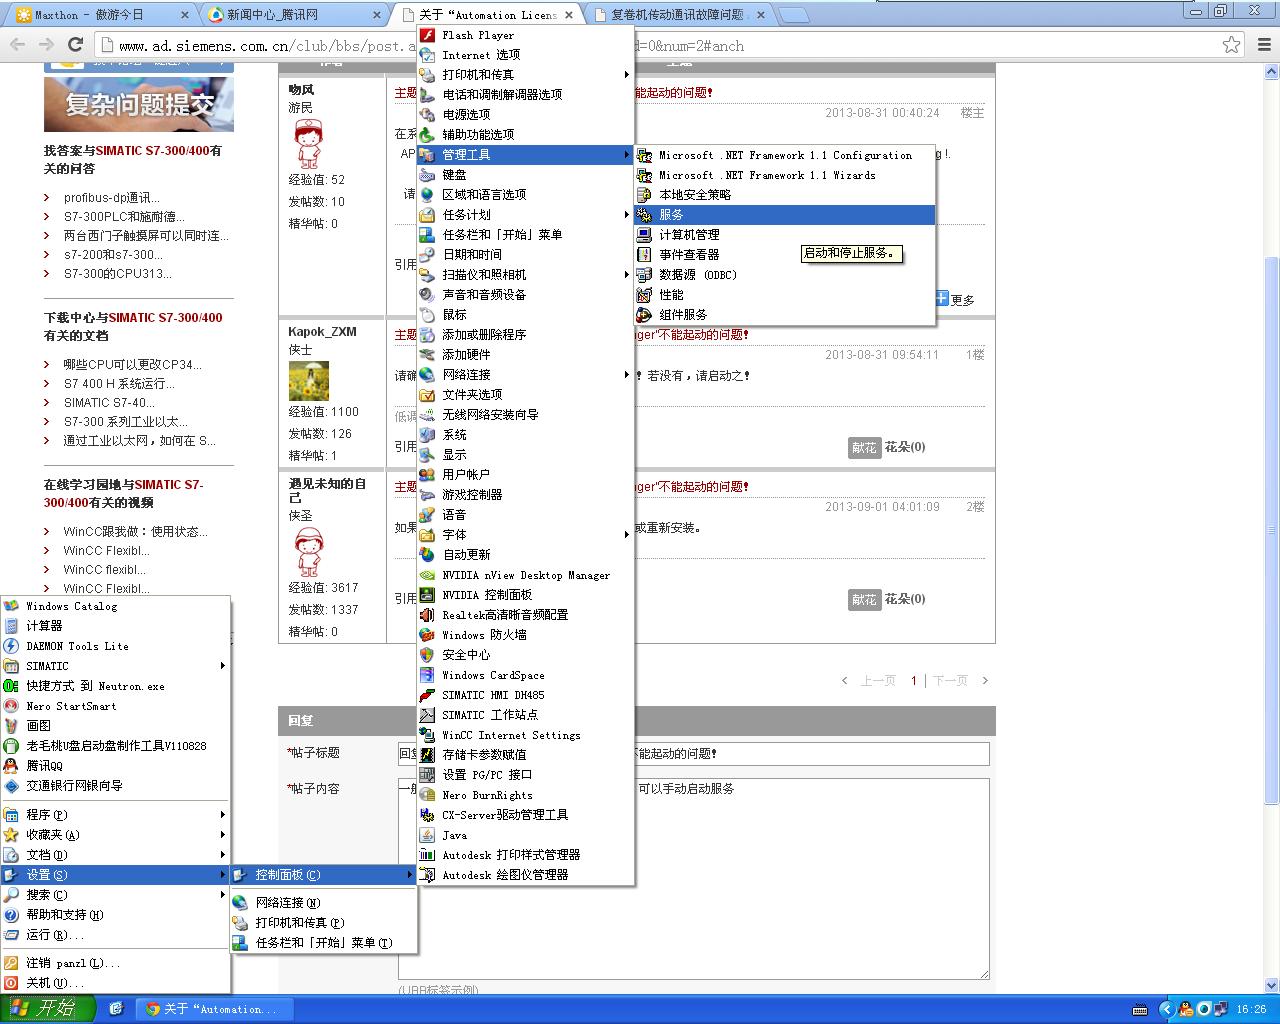Click the 腾讯QQ penguin icon in Start menu
This screenshot has width=1280, height=1024.
coord(11,766)
